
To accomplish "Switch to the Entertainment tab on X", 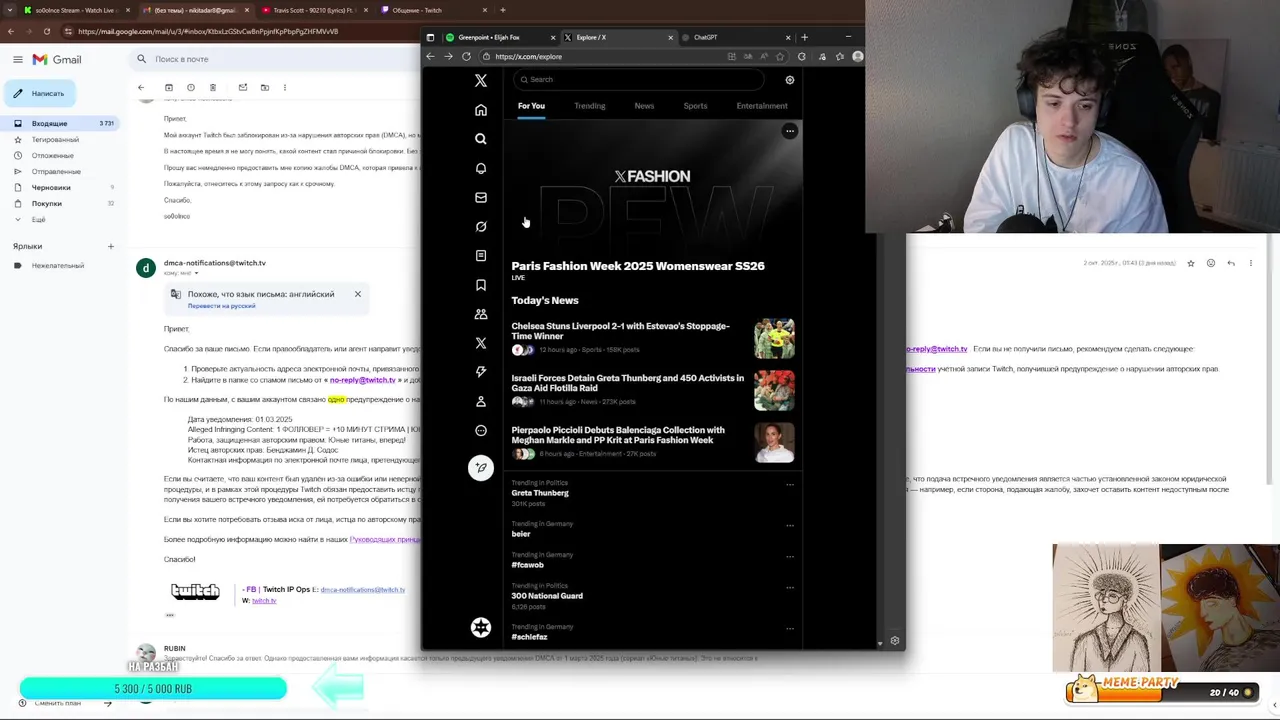I will click(762, 106).
